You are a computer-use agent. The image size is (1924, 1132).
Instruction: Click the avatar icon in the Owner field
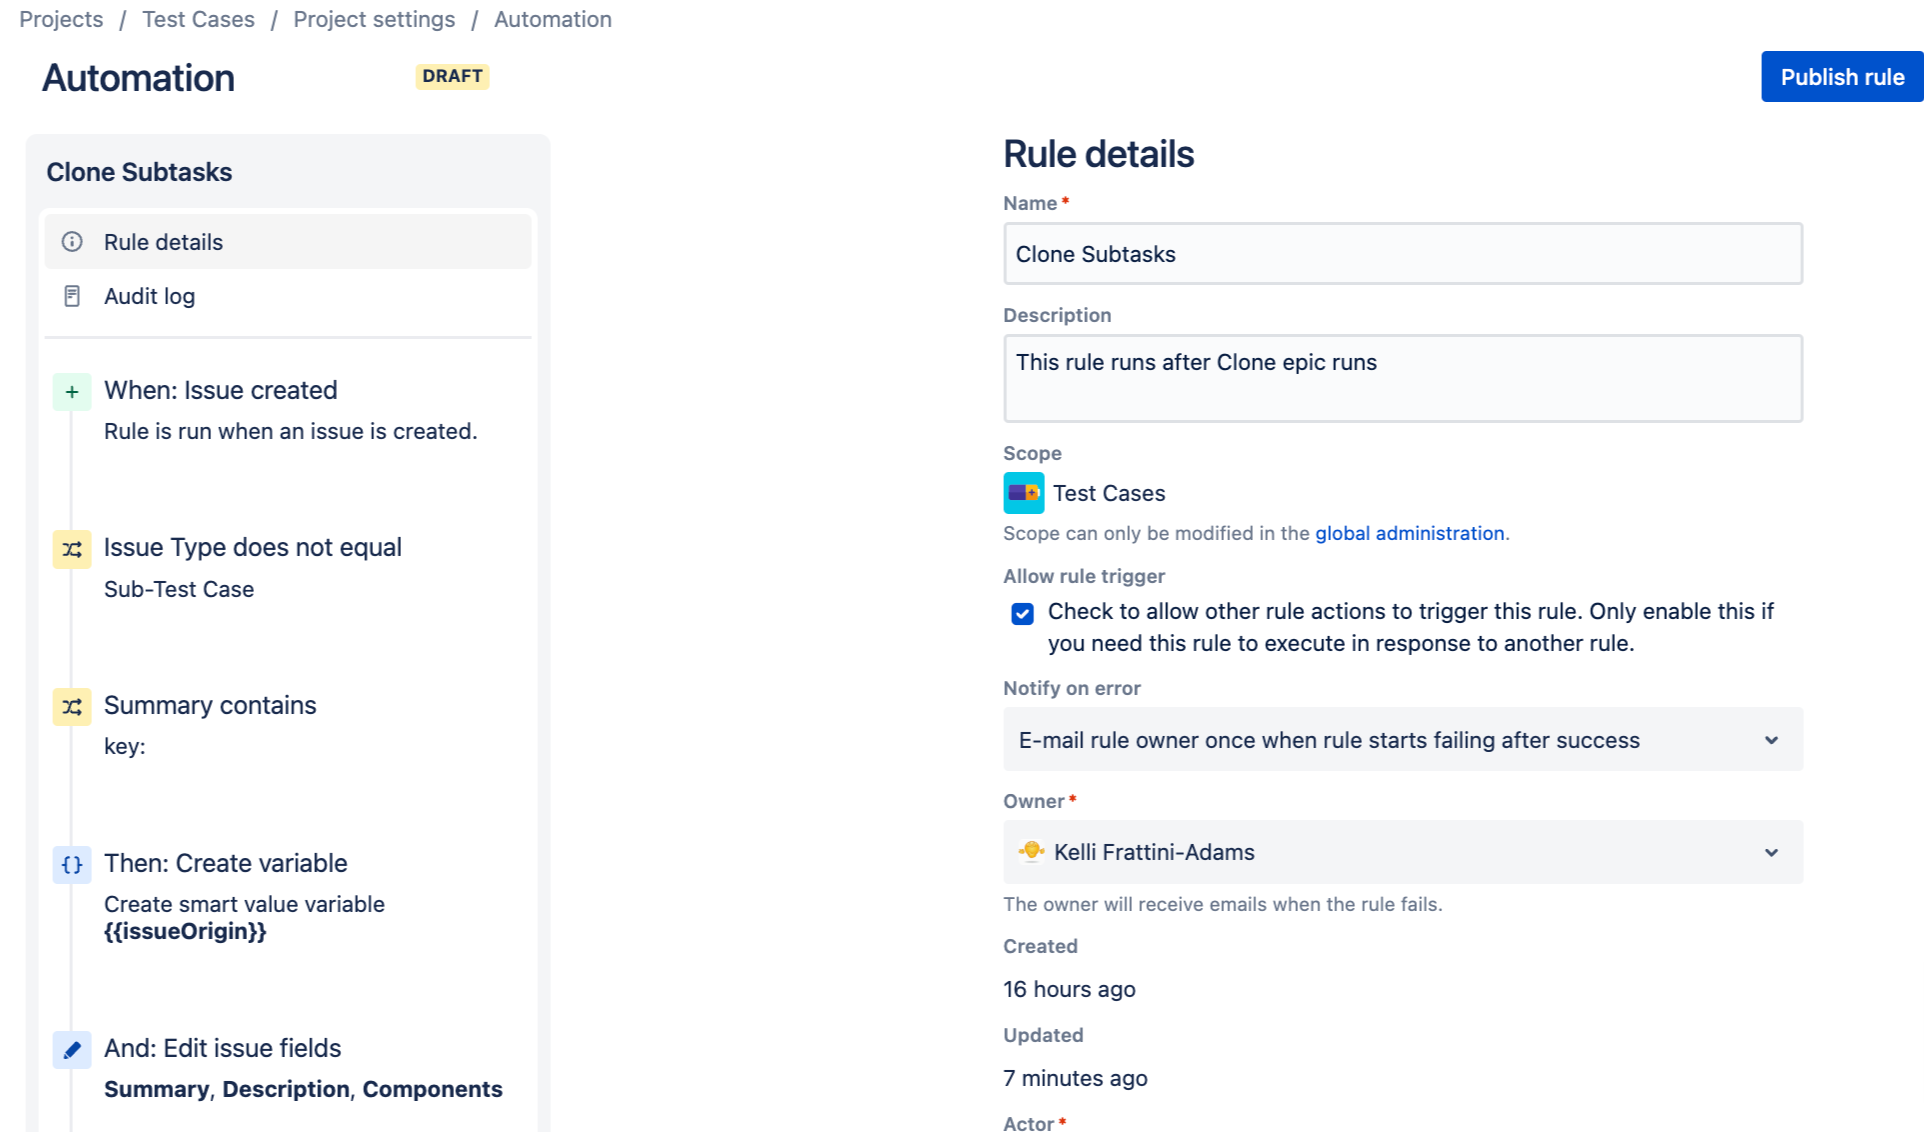click(1031, 852)
